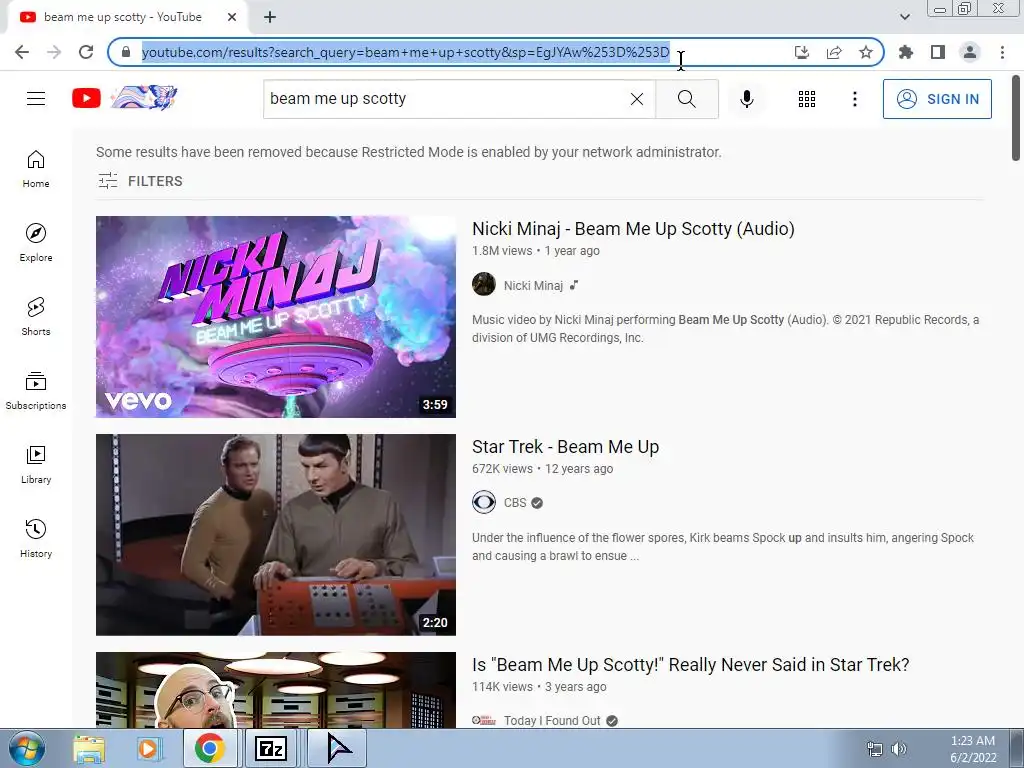Image resolution: width=1024 pixels, height=768 pixels.
Task: Bookmark this page with the star
Action: pyautogui.click(x=866, y=52)
